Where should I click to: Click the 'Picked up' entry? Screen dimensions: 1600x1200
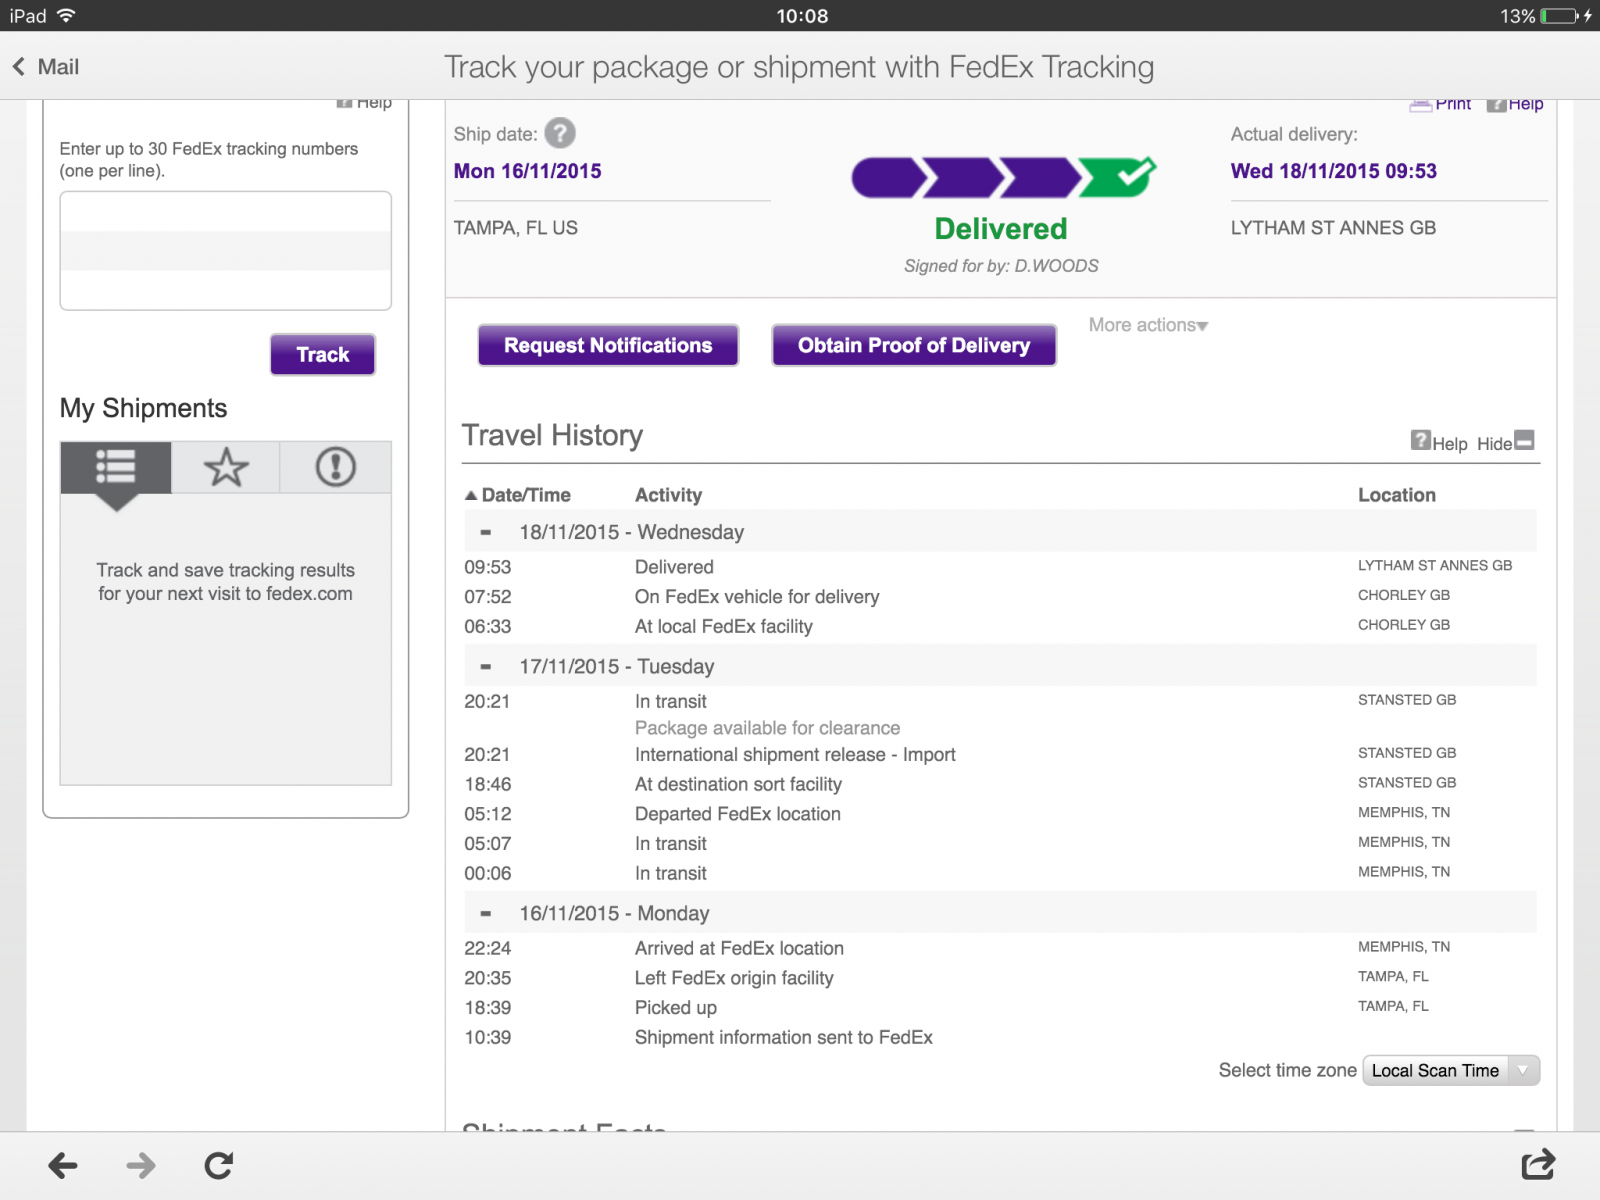676,1008
